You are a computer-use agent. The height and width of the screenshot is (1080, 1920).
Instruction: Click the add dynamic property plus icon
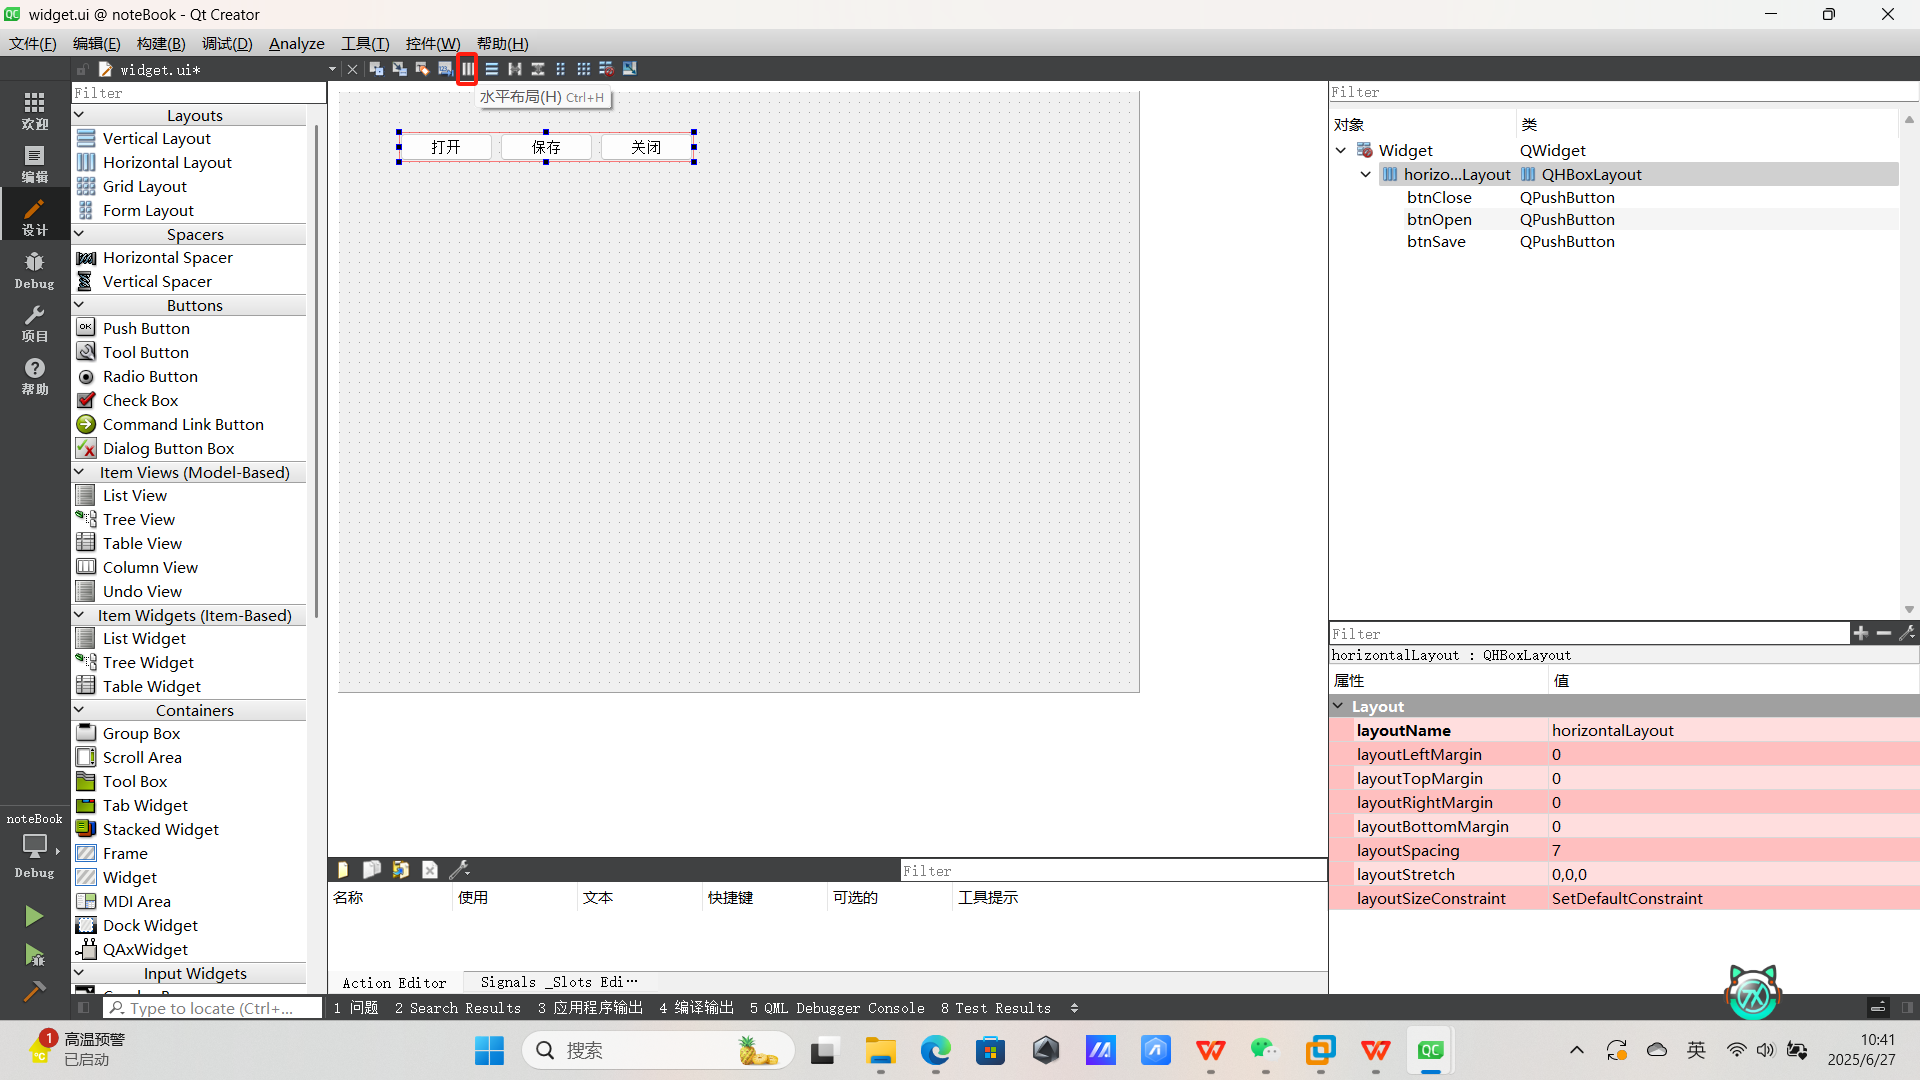[1860, 633]
